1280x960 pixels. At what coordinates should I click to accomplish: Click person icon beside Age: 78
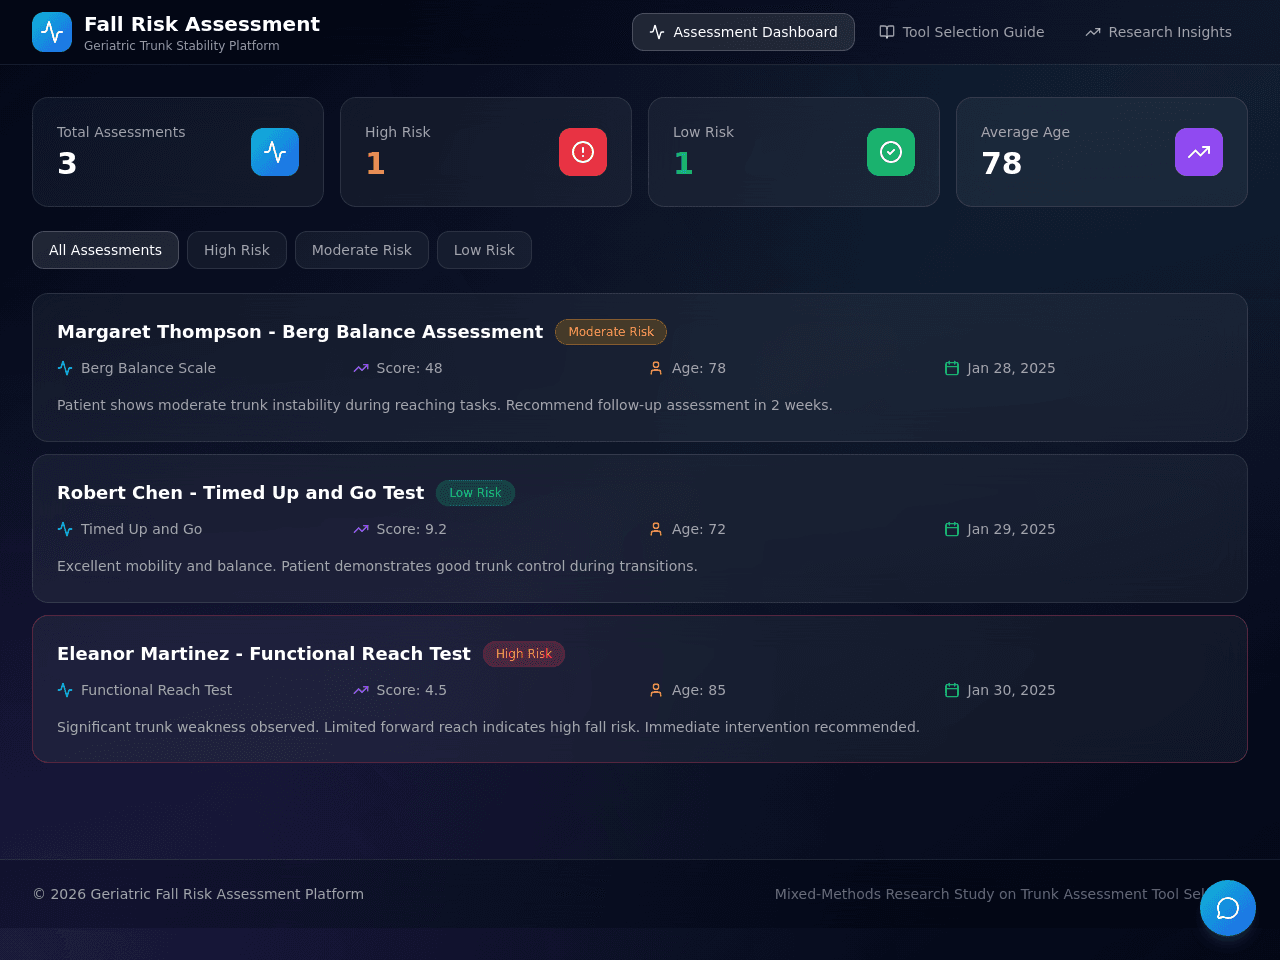(x=656, y=368)
